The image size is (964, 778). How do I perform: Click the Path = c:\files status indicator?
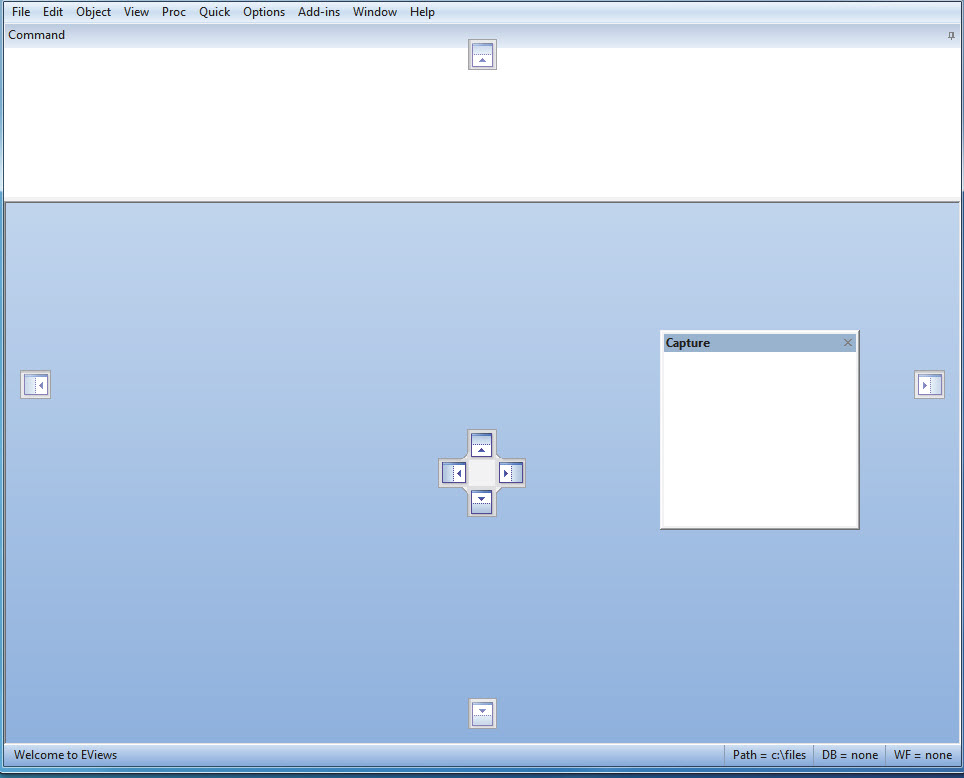[768, 754]
